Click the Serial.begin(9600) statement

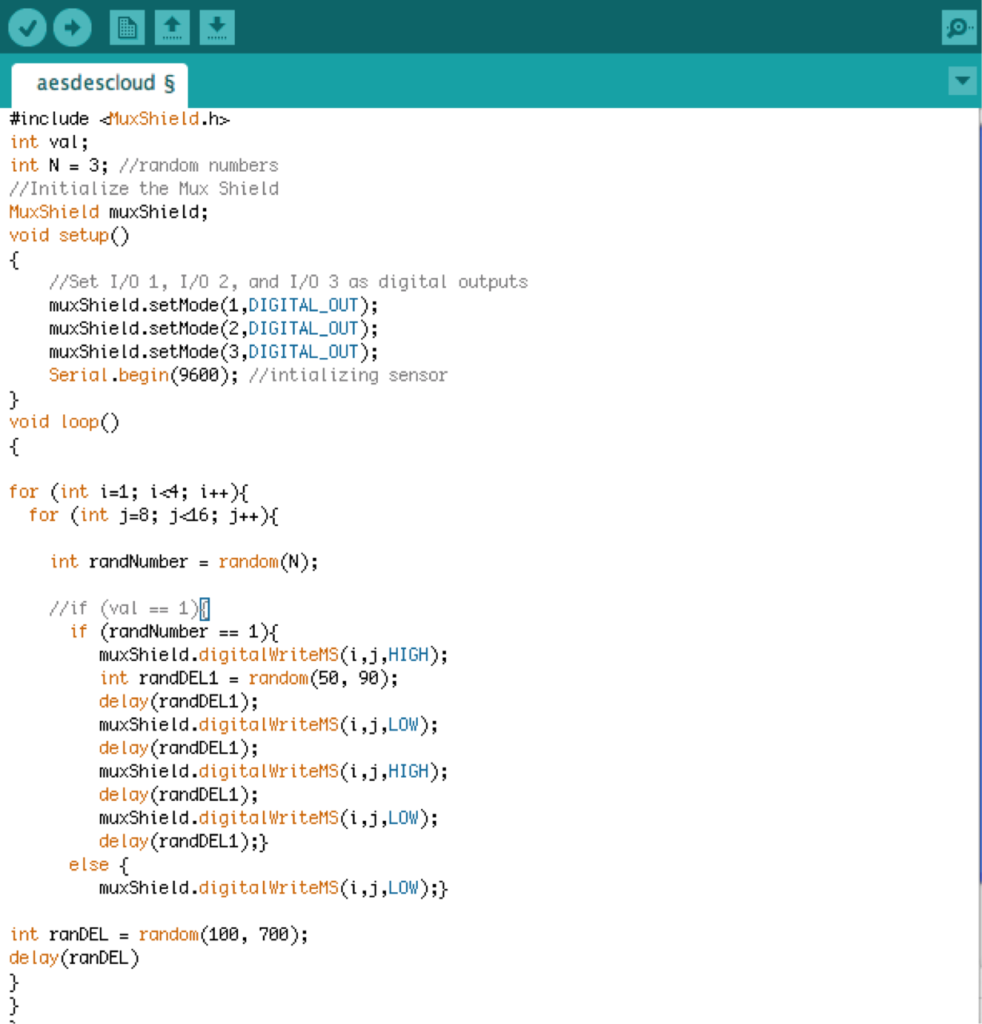pos(143,375)
